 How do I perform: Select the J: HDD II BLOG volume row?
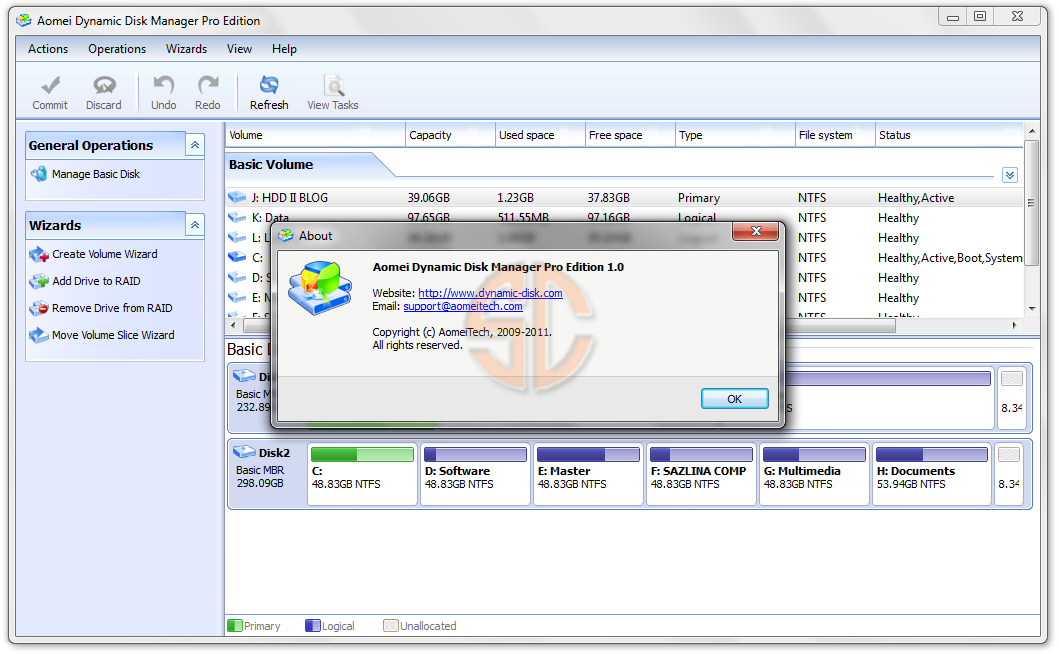(x=625, y=197)
